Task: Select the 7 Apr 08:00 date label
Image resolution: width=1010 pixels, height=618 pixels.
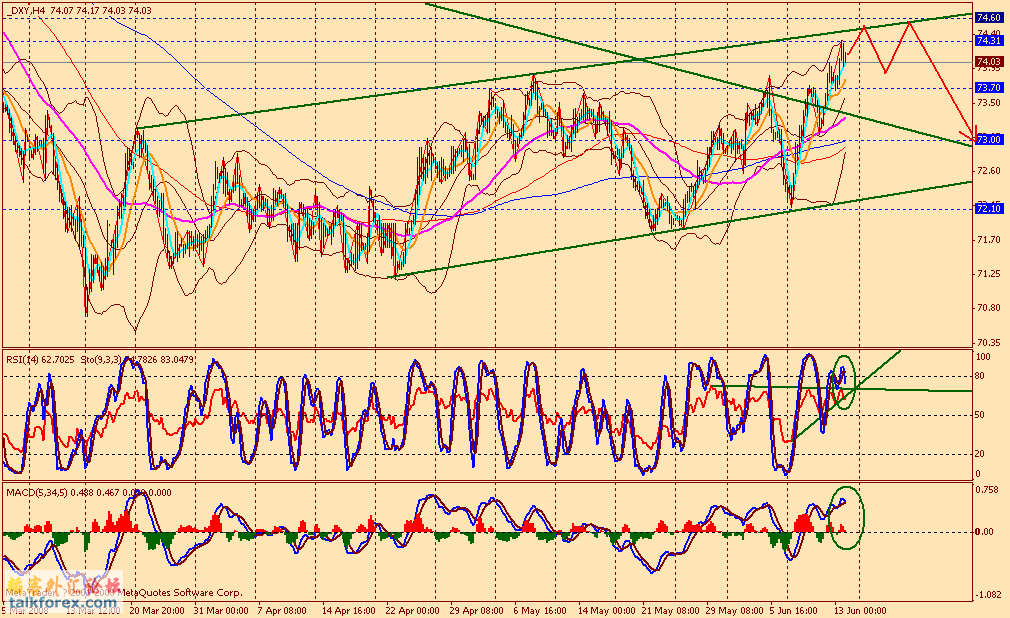Action: pyautogui.click(x=281, y=610)
